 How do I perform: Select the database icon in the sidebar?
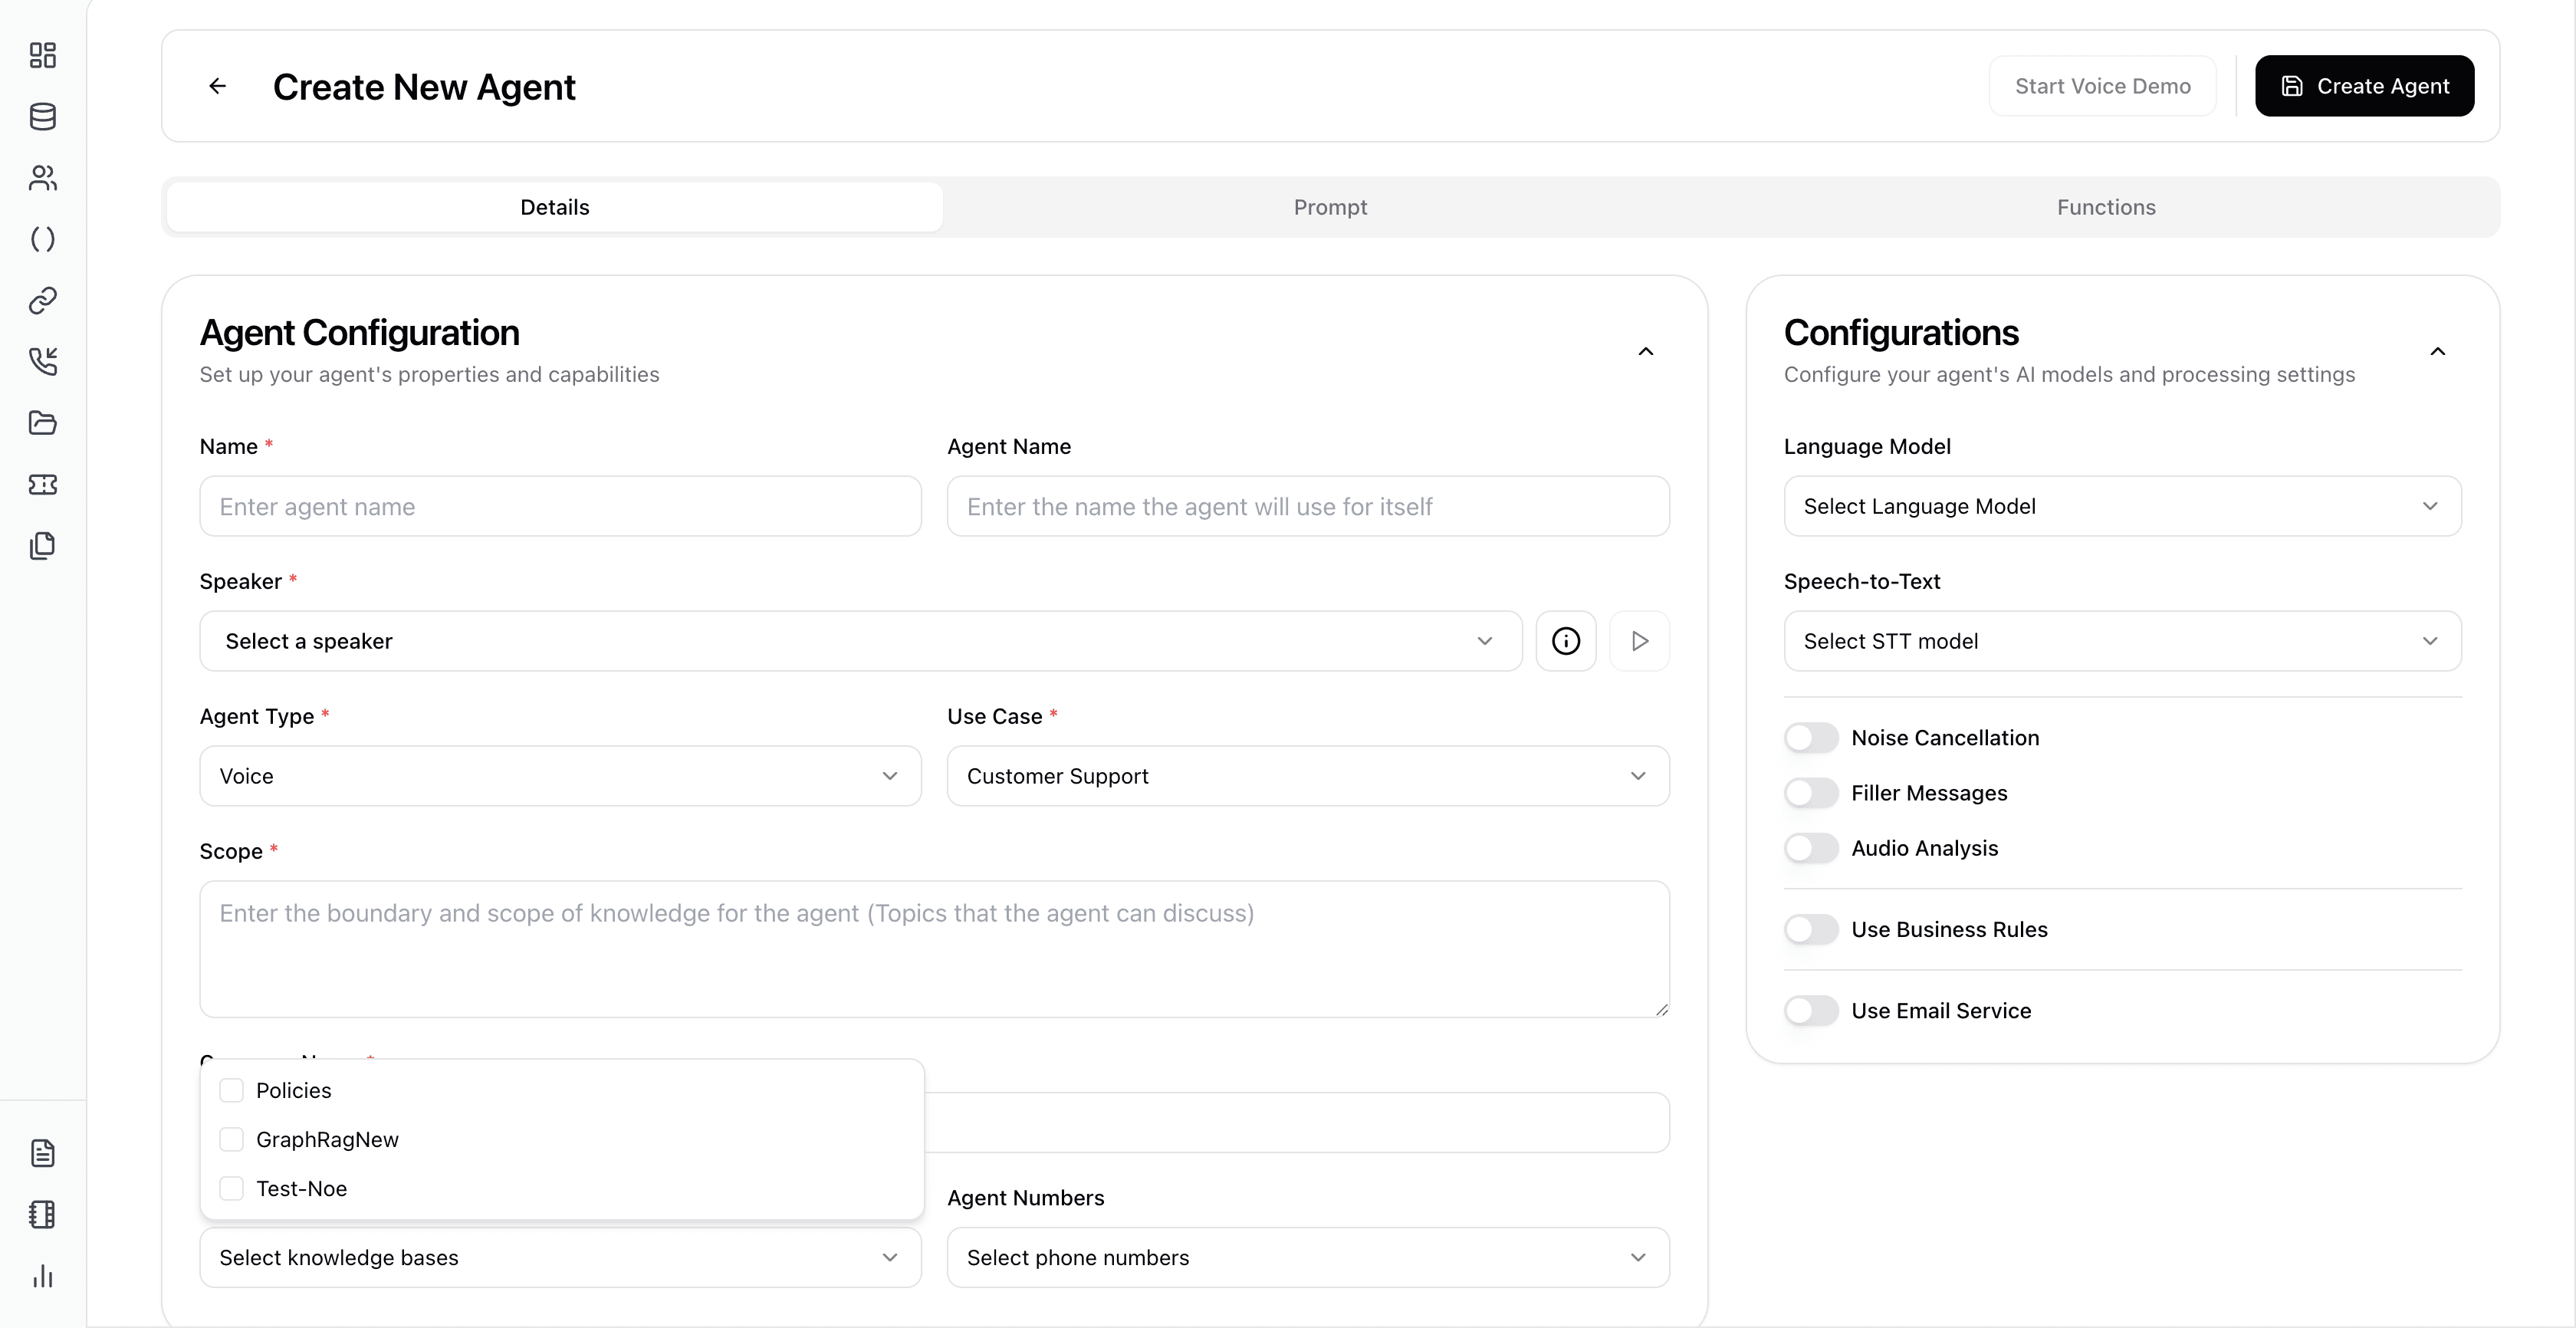point(42,117)
